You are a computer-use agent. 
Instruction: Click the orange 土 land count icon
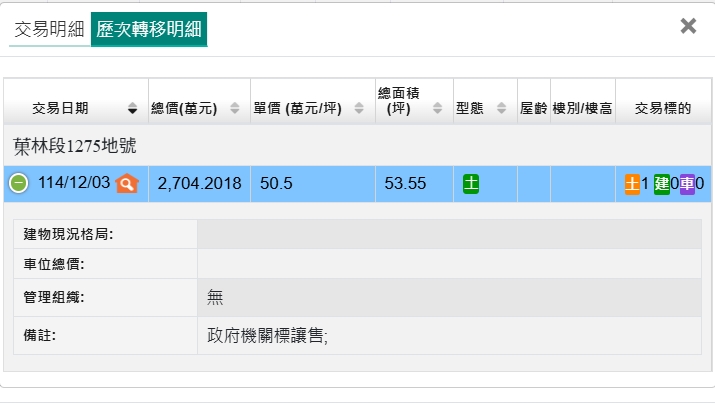click(632, 184)
